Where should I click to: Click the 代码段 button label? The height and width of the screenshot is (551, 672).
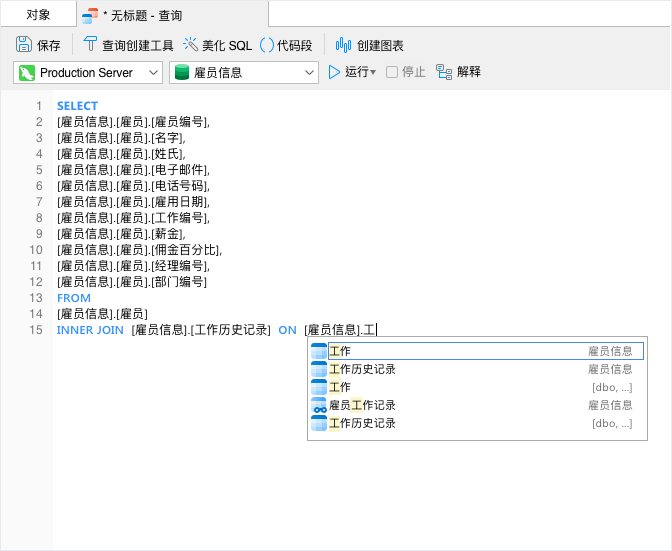294,45
